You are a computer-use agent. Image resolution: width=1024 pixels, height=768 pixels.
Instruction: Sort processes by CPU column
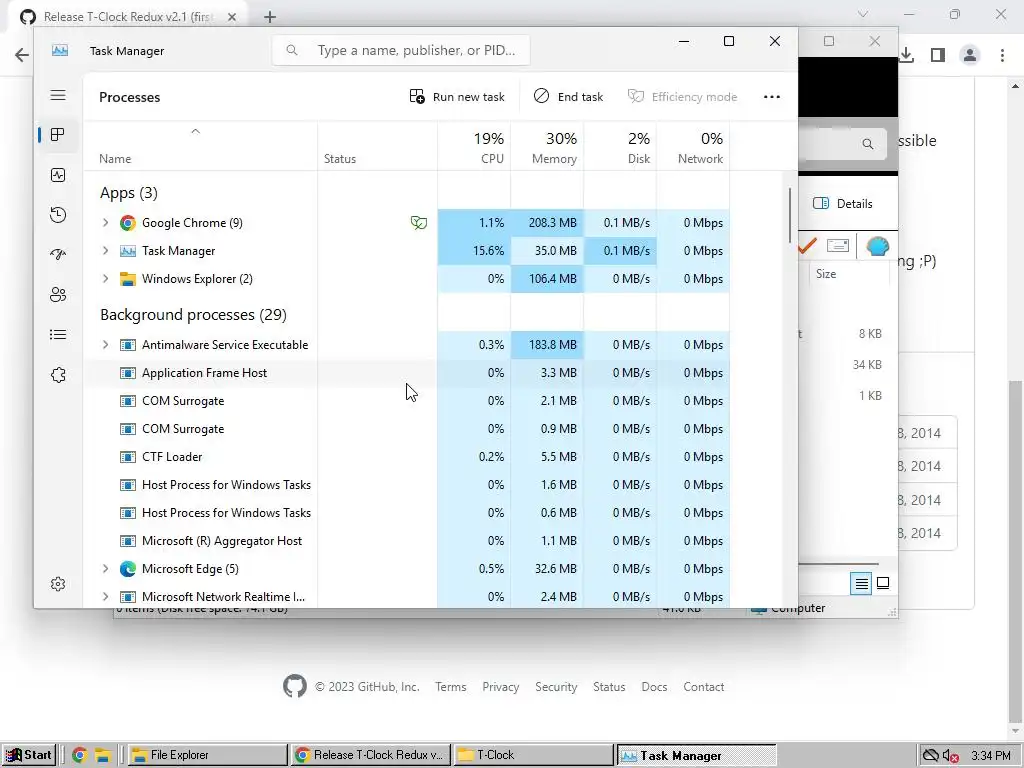pyautogui.click(x=474, y=146)
